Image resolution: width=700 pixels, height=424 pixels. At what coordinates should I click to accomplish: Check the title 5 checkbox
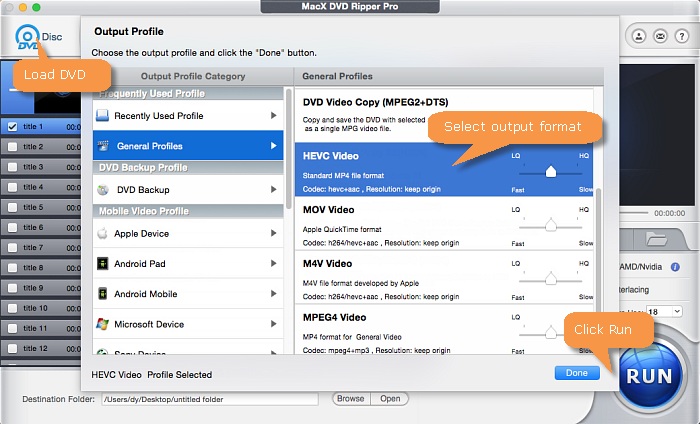[x=12, y=207]
